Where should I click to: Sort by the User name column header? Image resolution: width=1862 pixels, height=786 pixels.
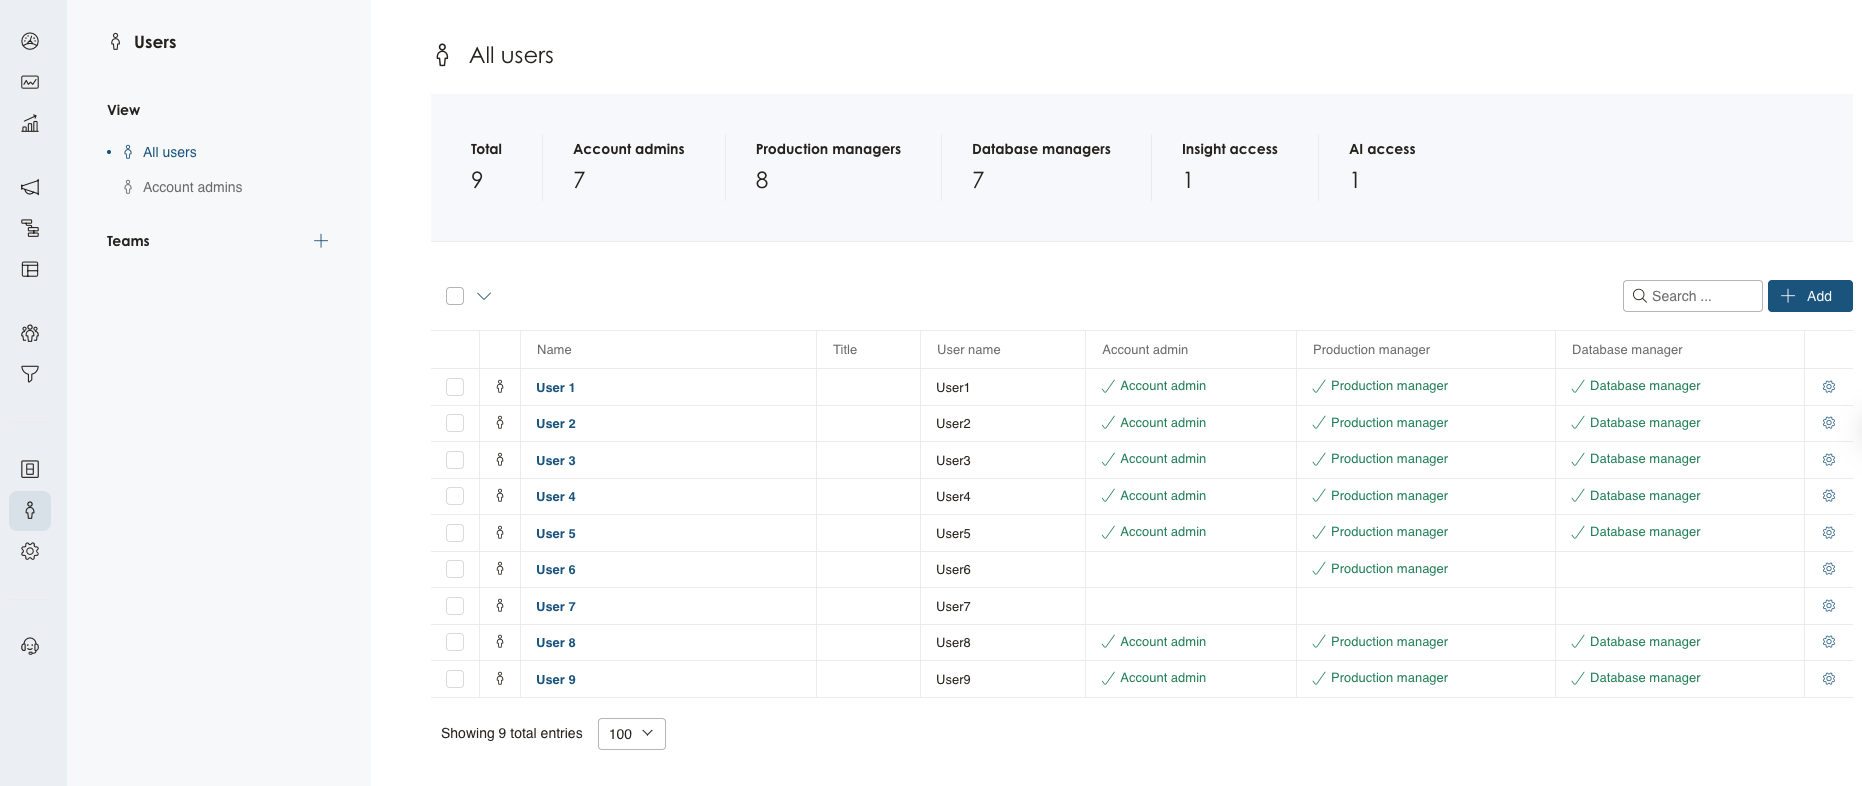968,350
